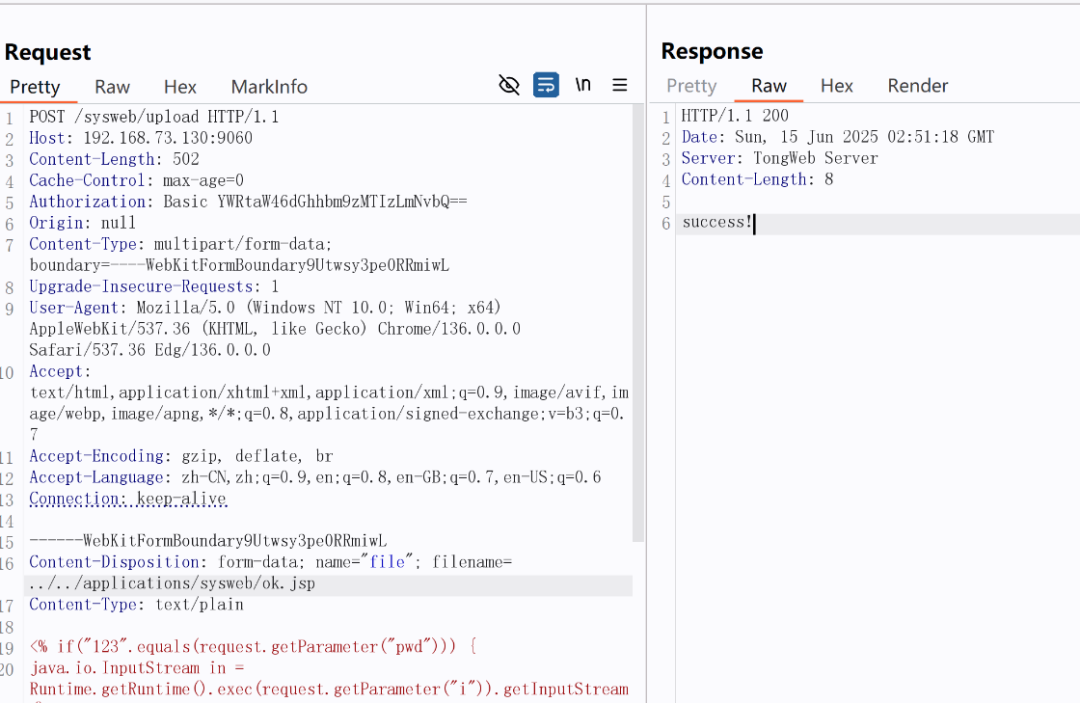Click the JSP if("123".equals line
The image size is (1080, 703).
[x=253, y=647]
